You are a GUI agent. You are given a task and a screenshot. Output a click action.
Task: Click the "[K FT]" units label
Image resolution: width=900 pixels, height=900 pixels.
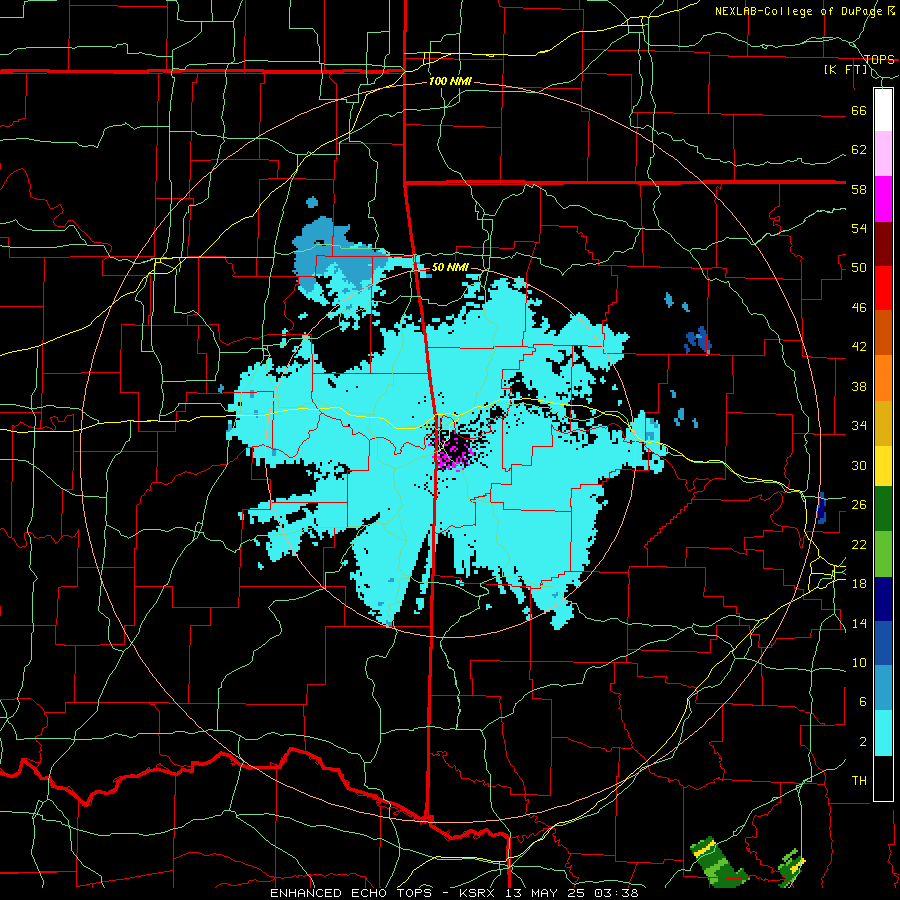[846, 70]
